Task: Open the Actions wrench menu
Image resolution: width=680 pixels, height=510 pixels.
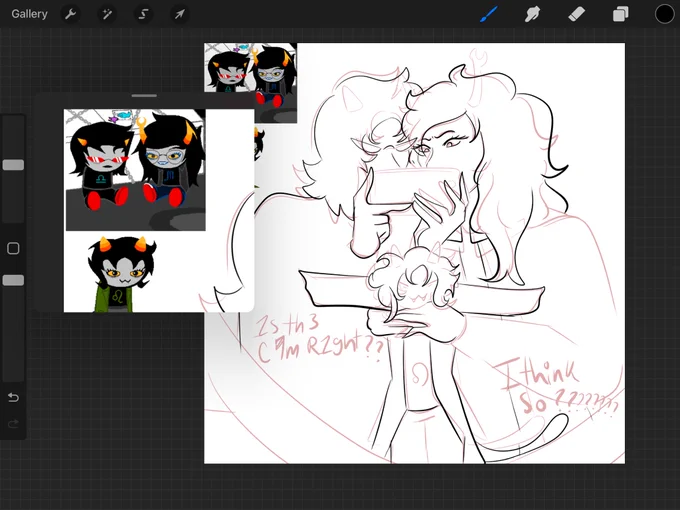Action: click(x=70, y=14)
